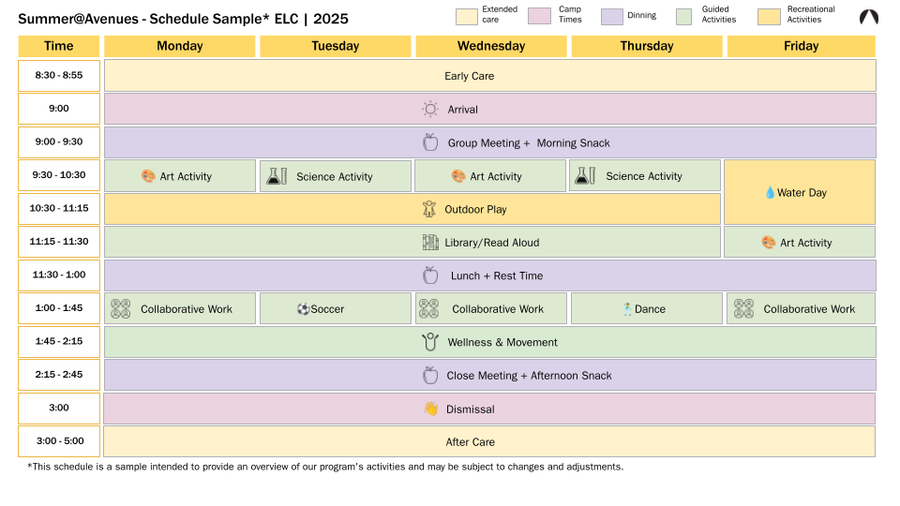Click the icon next to Wellness & Movement
Screen dimensions: 900x506
pos(430,342)
